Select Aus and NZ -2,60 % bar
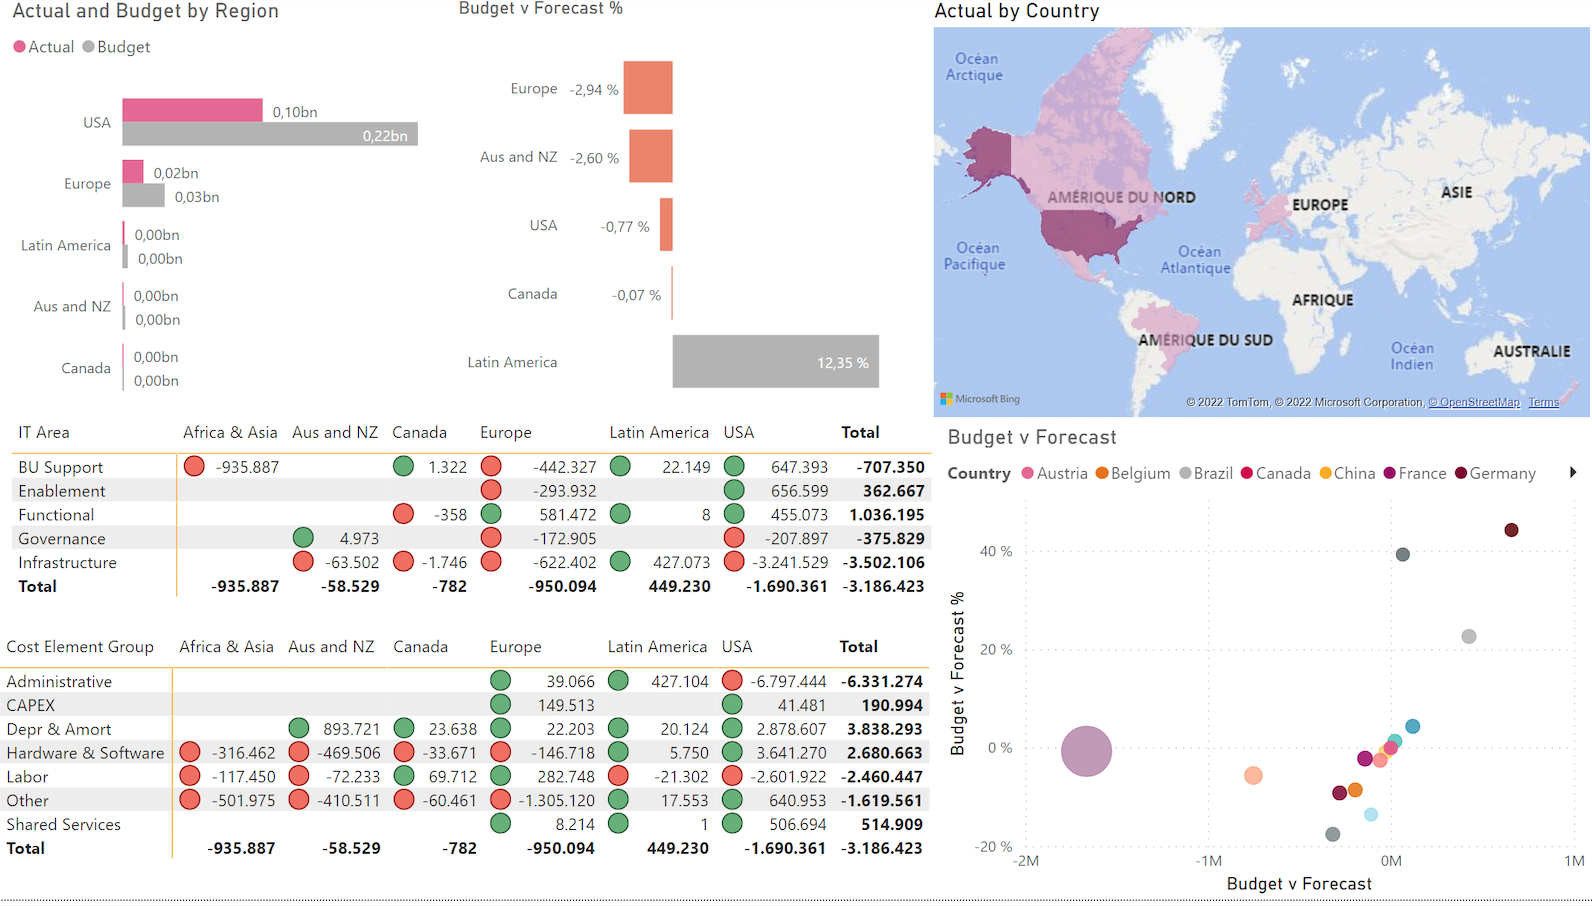Viewport: 1592px width, 906px height. tap(651, 156)
